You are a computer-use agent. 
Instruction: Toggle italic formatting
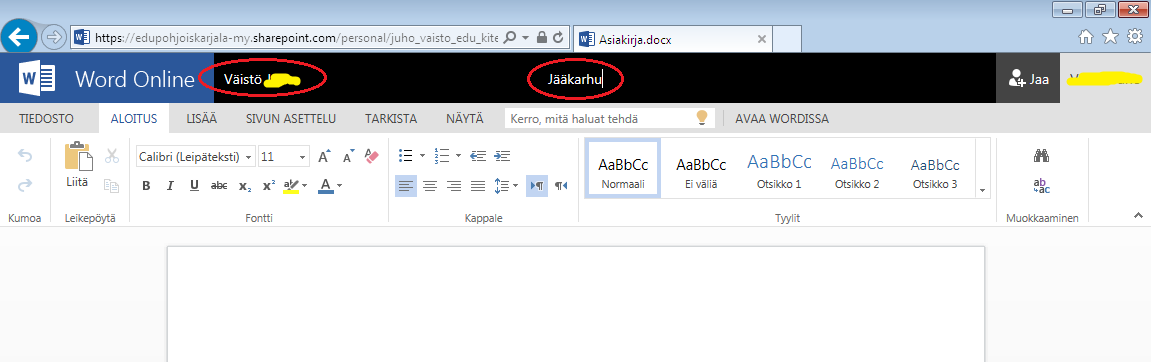point(170,186)
